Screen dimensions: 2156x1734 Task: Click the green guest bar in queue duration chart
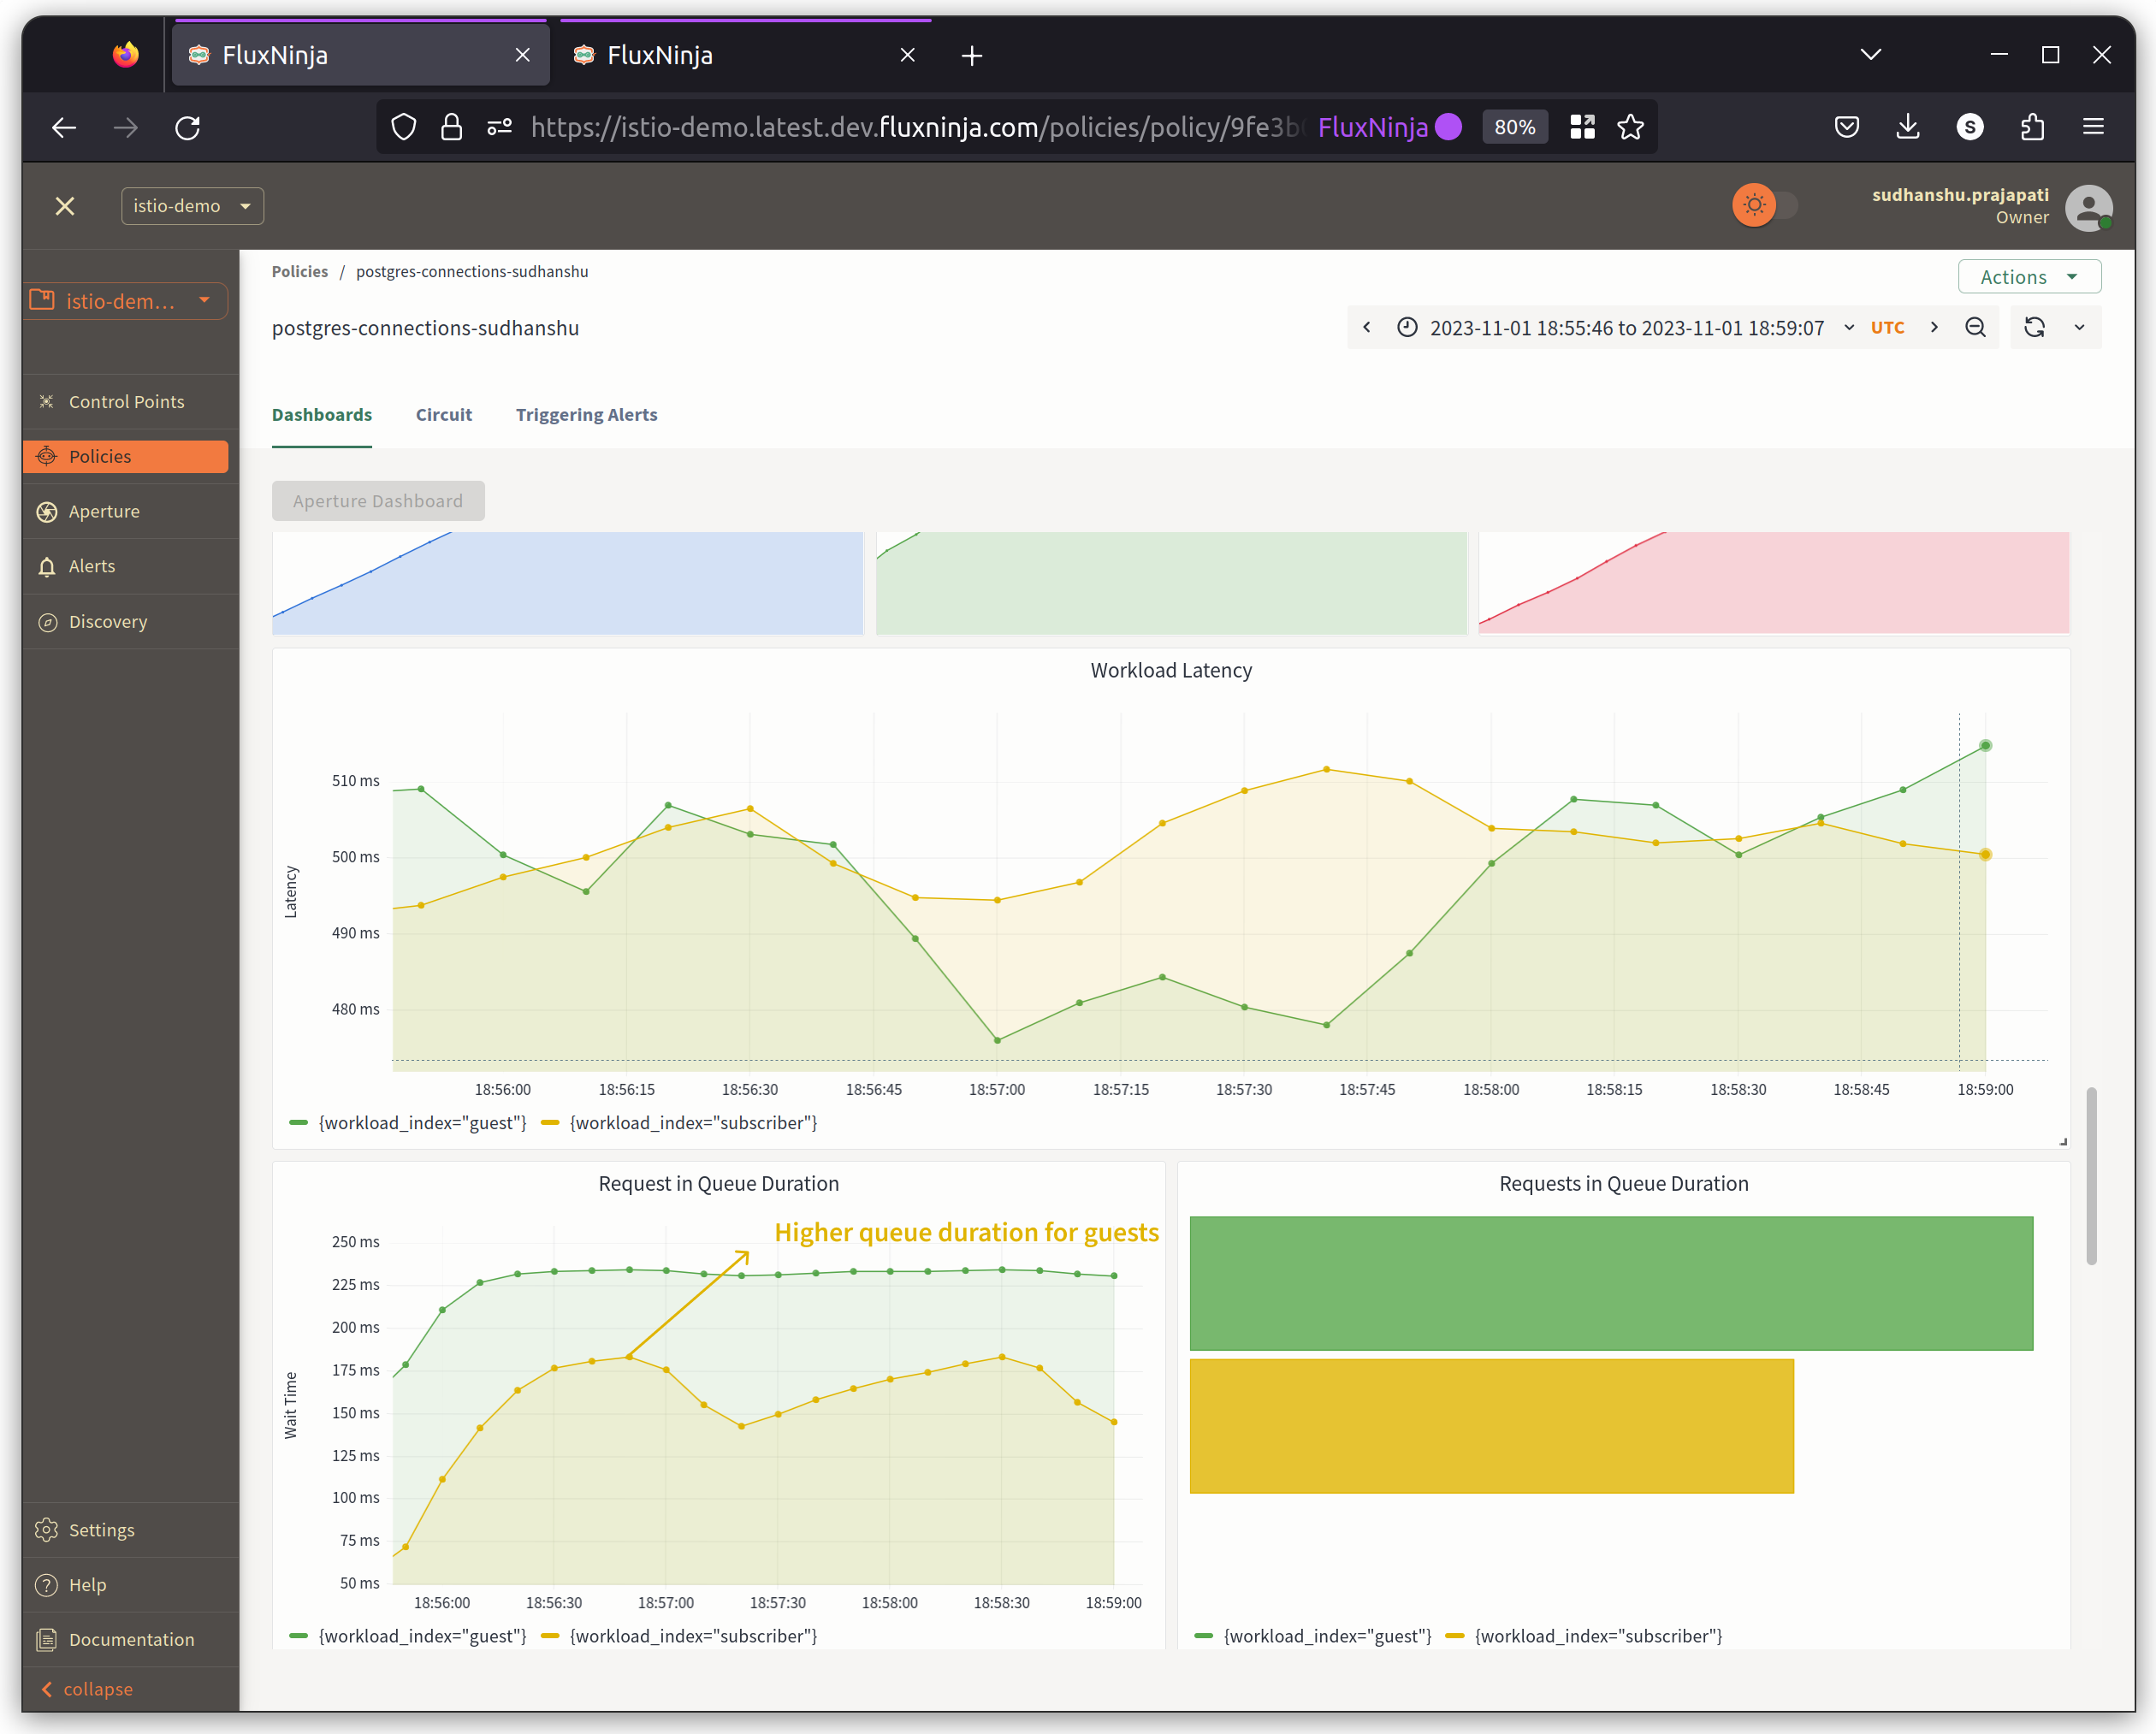[x=1612, y=1284]
